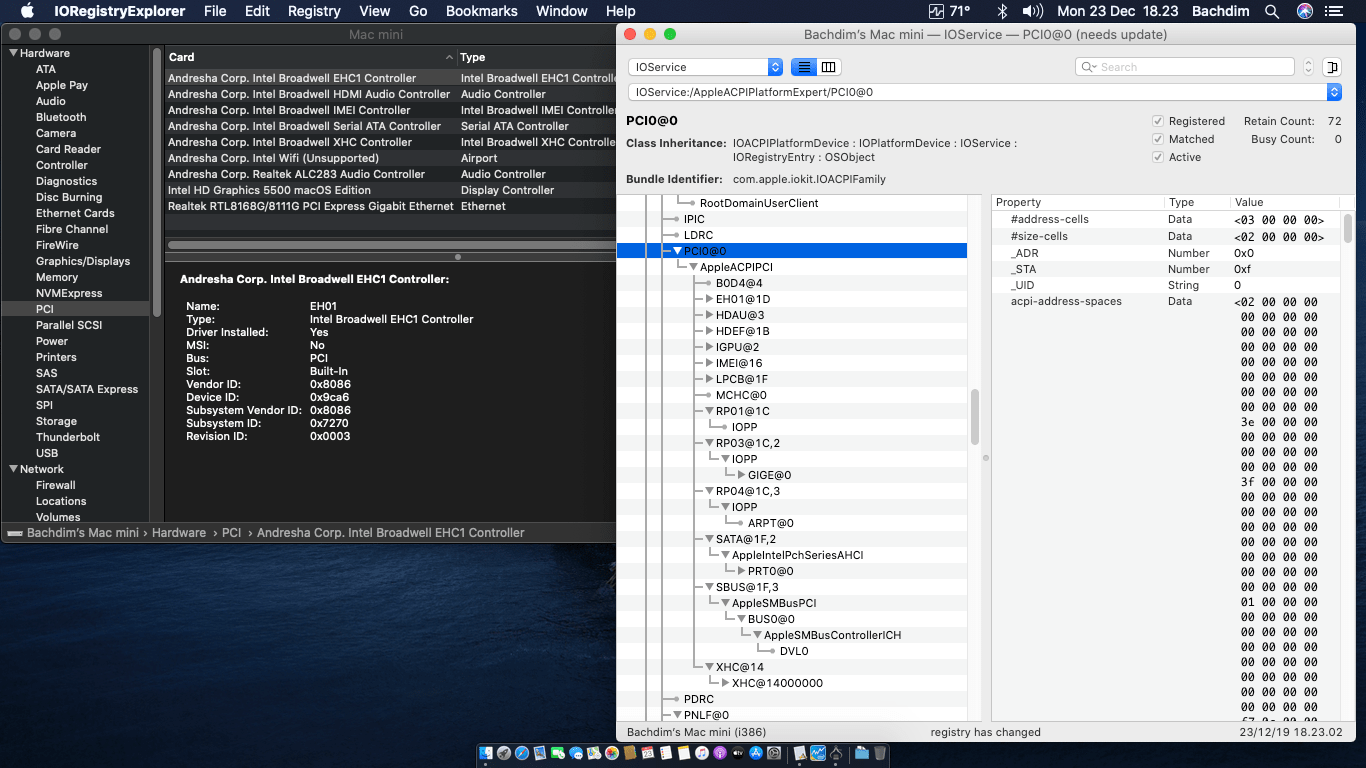Open the Trash in the Dock

[x=880, y=753]
